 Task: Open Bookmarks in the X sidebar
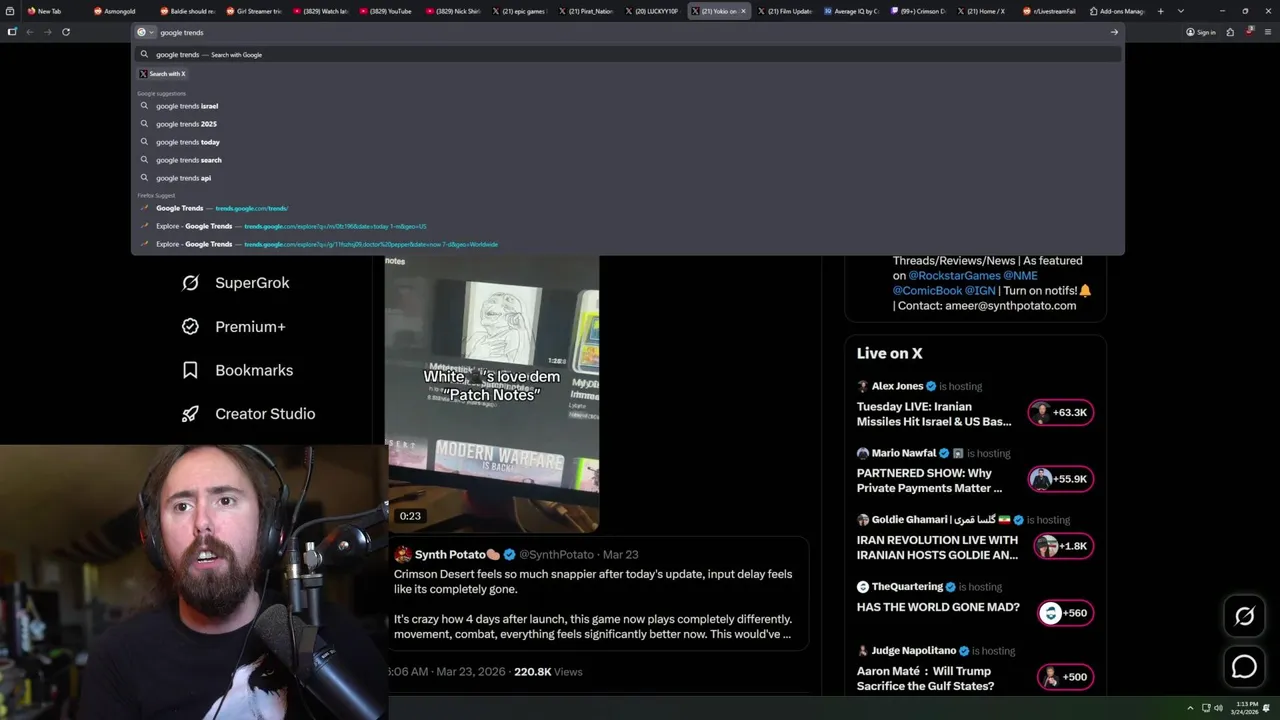coord(237,370)
